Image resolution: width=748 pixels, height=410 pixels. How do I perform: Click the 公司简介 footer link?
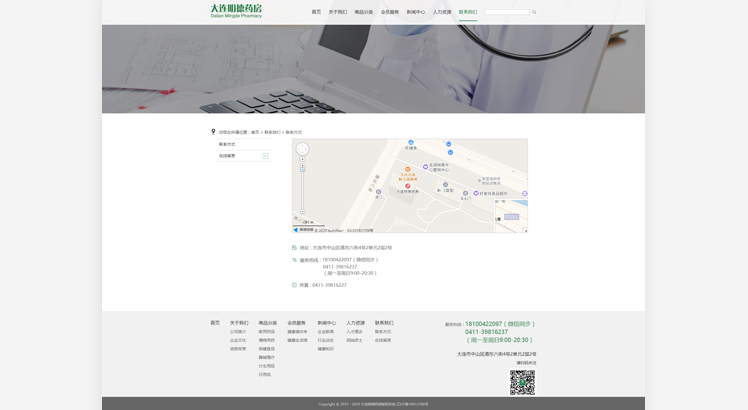click(238, 331)
